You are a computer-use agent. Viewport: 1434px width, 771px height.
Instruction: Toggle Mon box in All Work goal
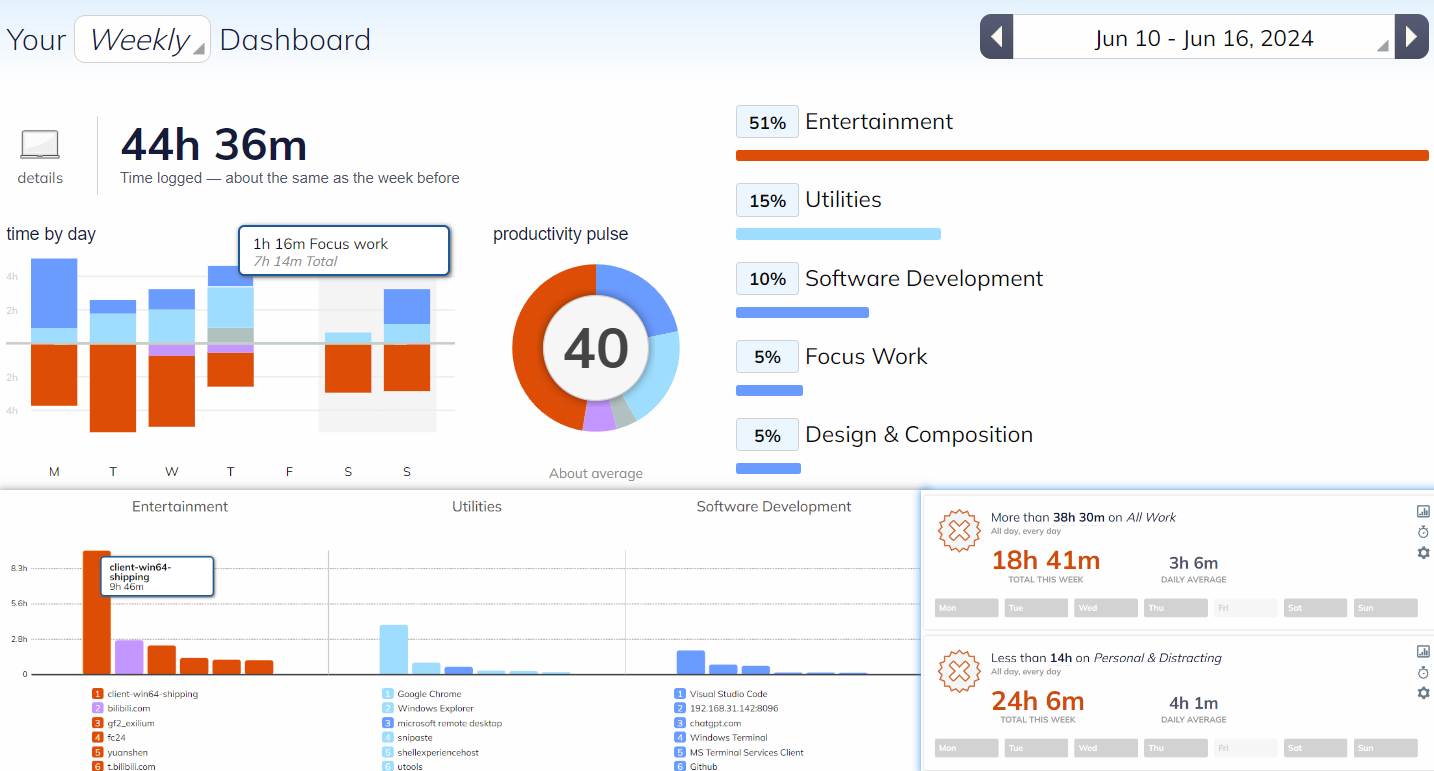tap(966, 608)
